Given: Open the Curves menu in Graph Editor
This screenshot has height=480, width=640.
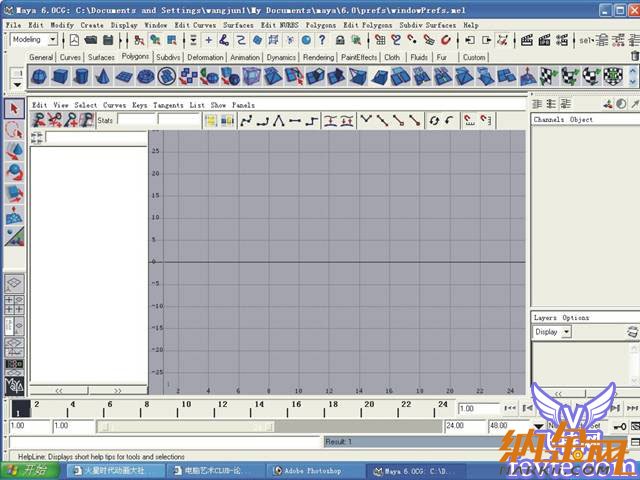Looking at the screenshot, I should click(114, 105).
